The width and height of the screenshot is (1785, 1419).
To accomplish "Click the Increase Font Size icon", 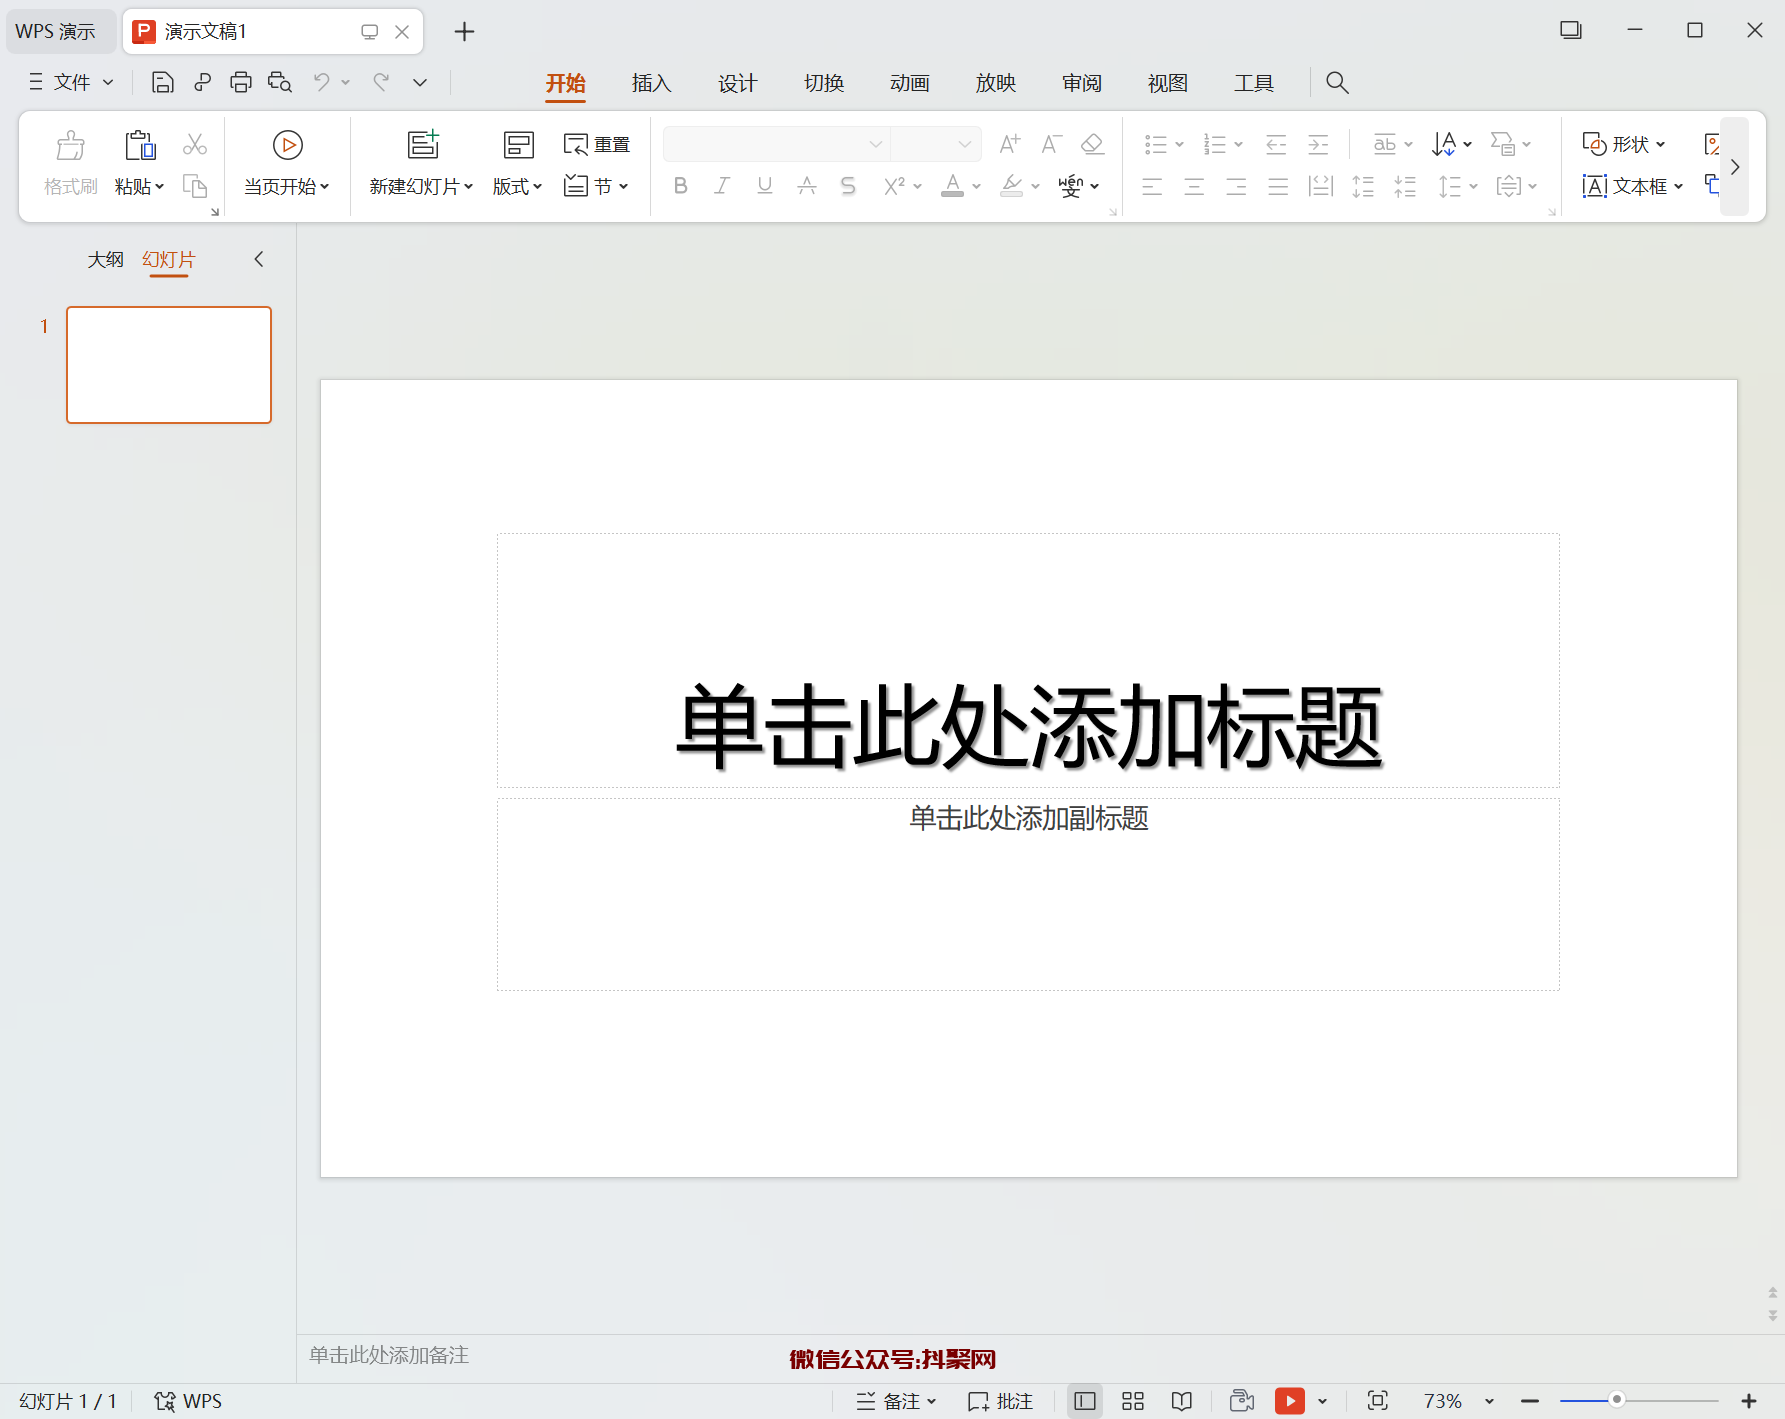I will pos(1010,144).
